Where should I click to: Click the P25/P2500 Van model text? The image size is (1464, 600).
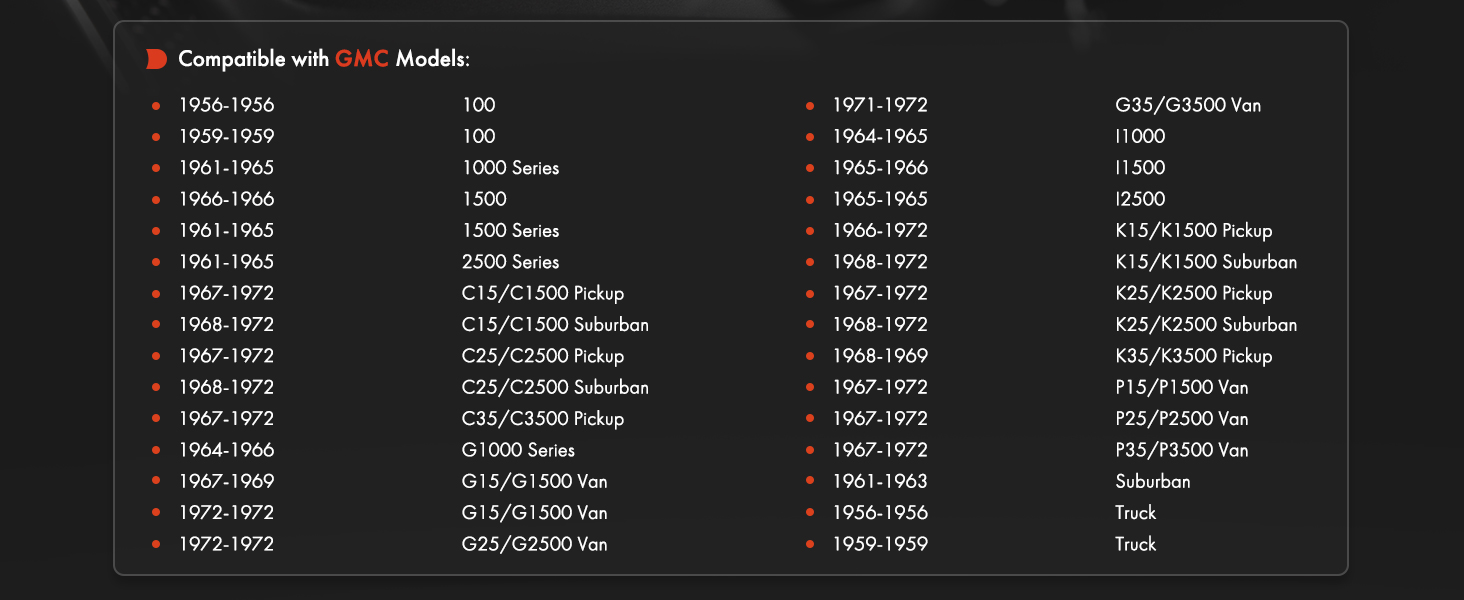[x=1182, y=419]
